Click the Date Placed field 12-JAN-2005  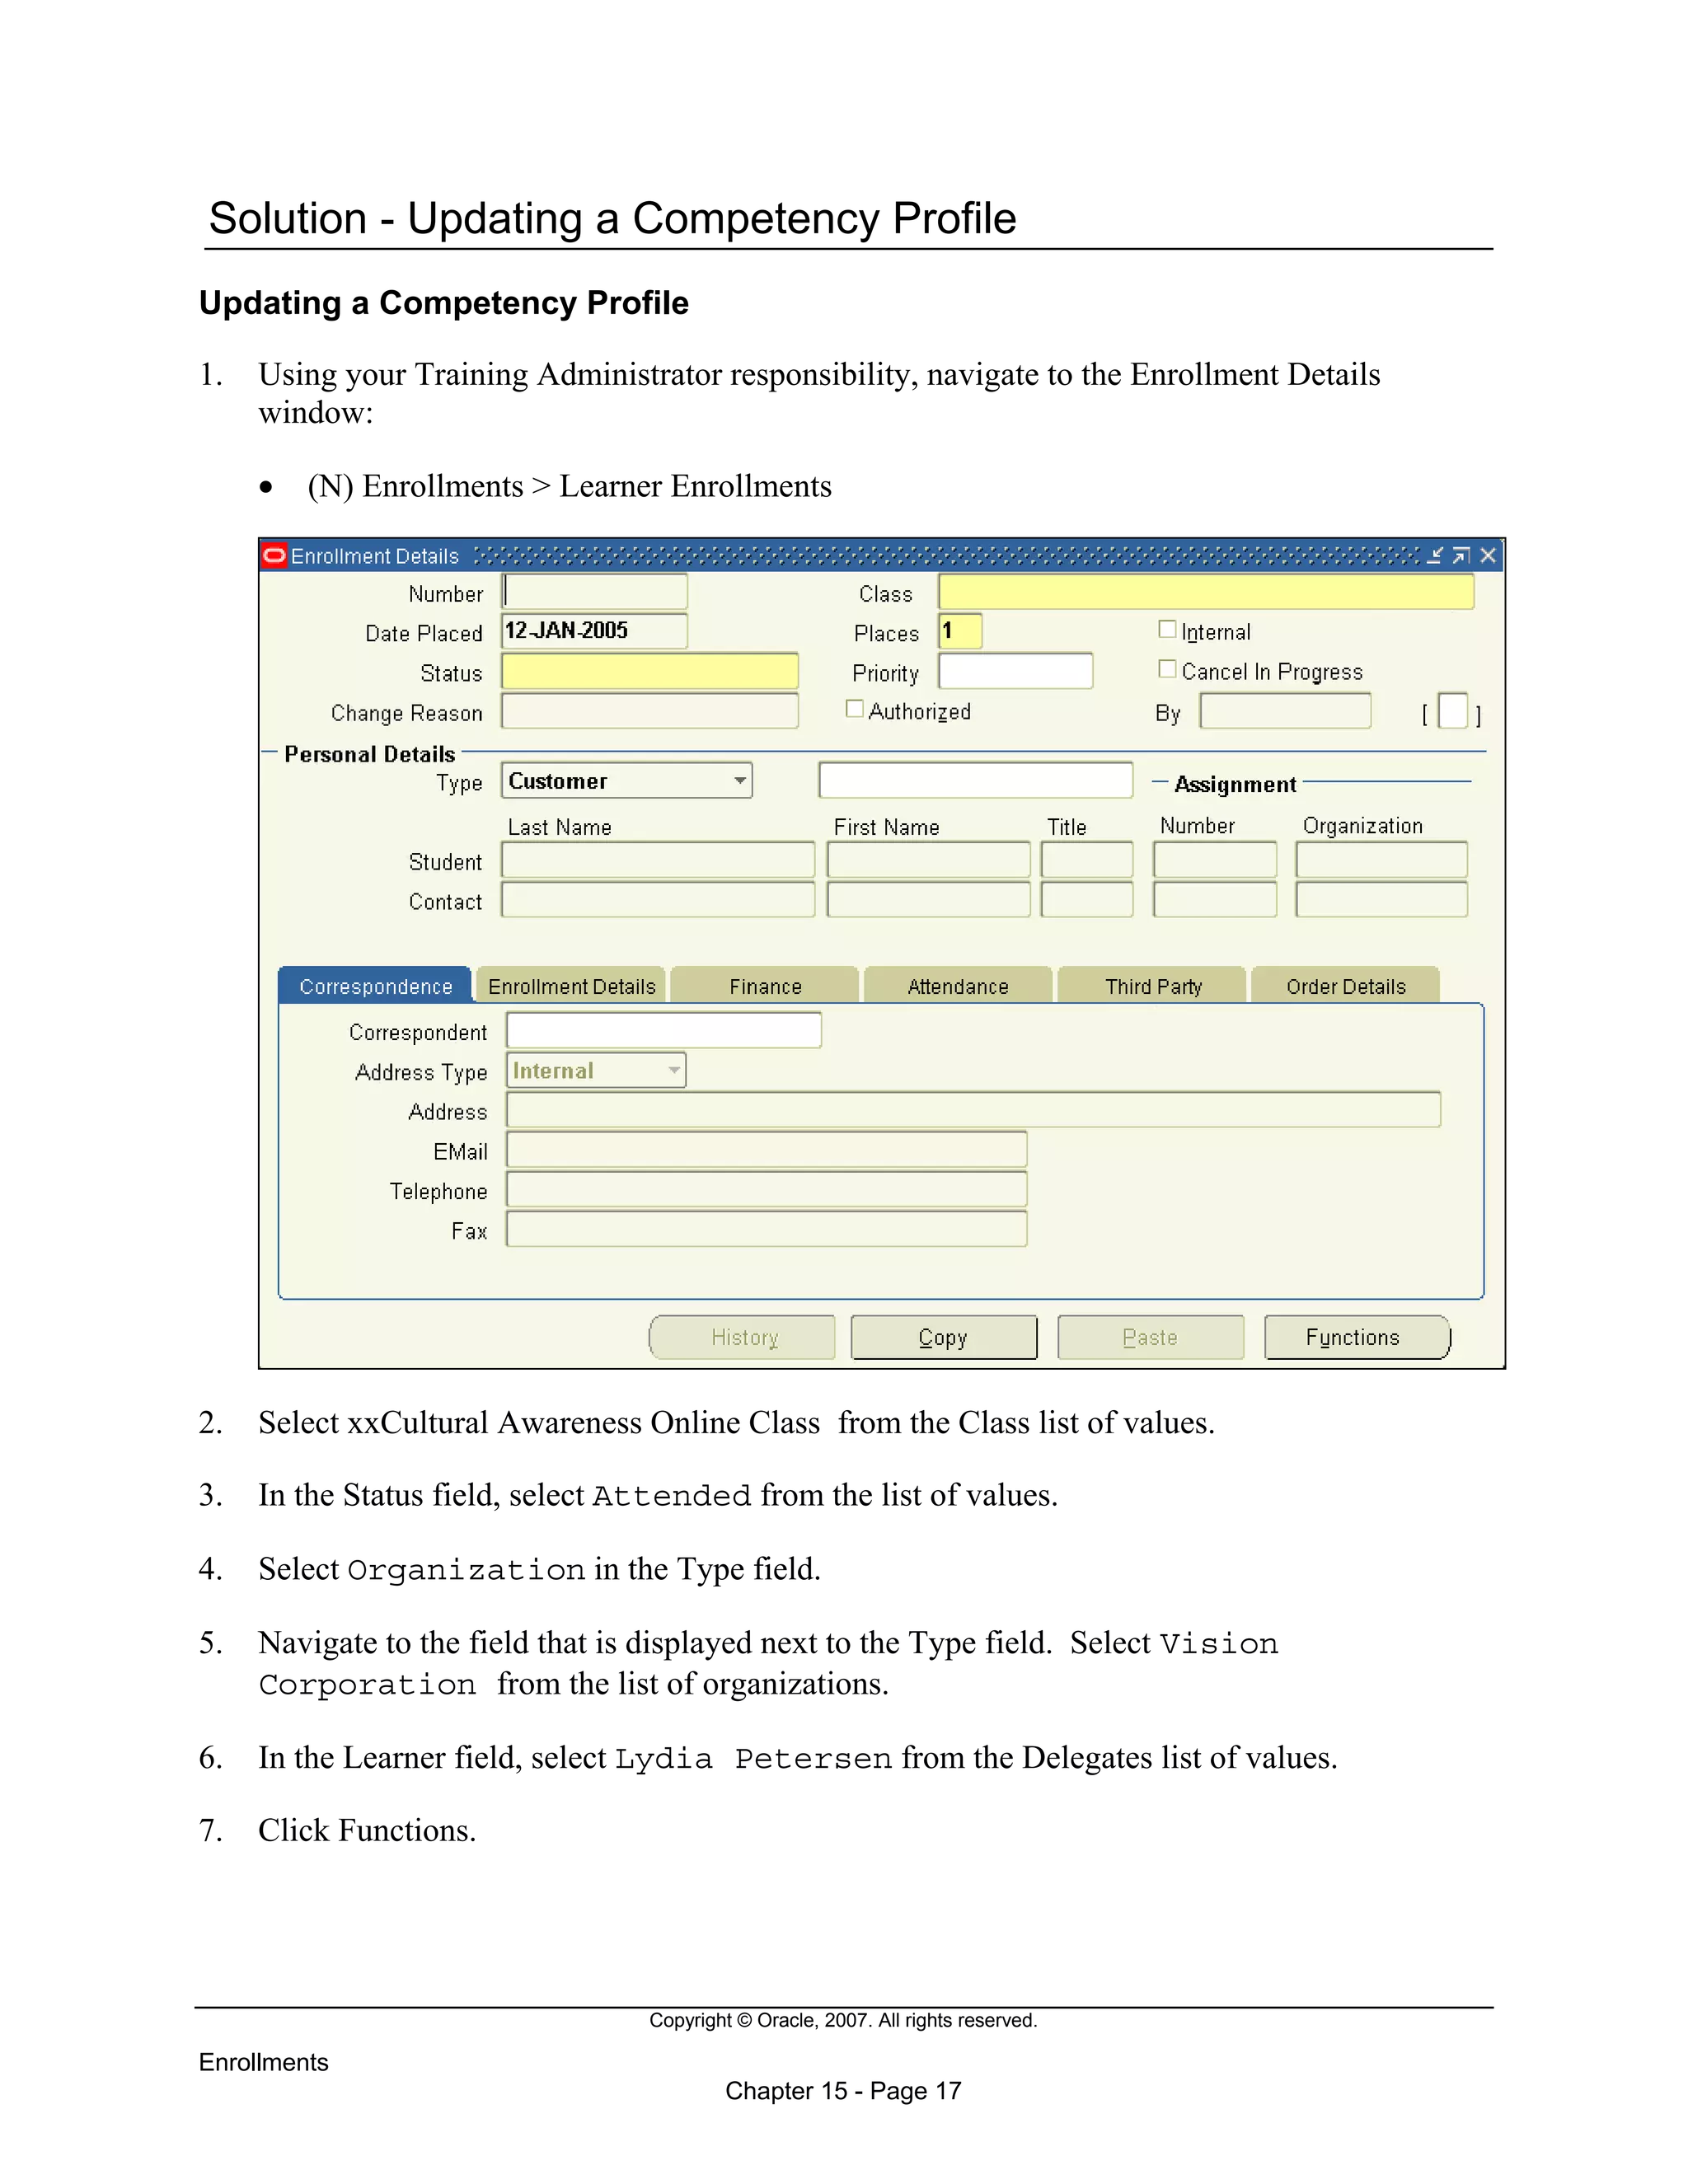595,631
